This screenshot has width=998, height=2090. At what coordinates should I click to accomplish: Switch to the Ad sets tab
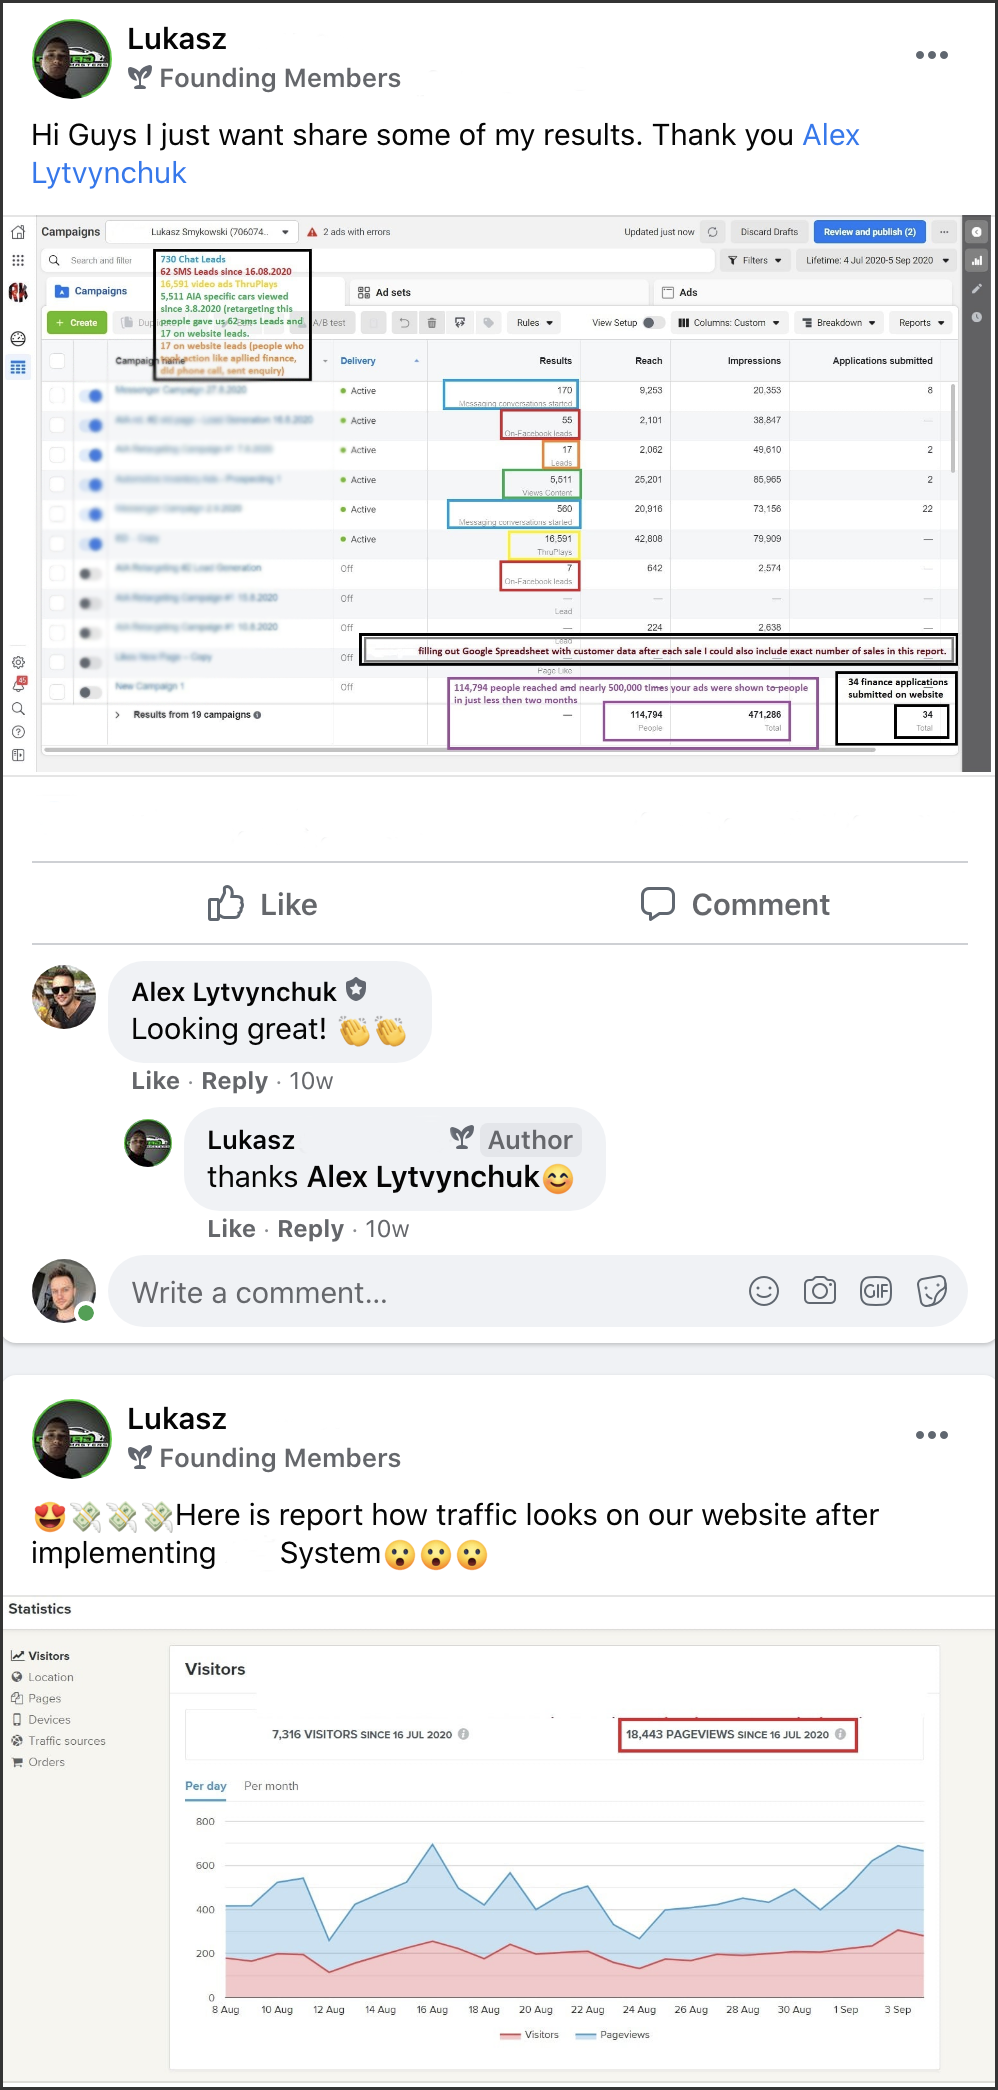(385, 292)
